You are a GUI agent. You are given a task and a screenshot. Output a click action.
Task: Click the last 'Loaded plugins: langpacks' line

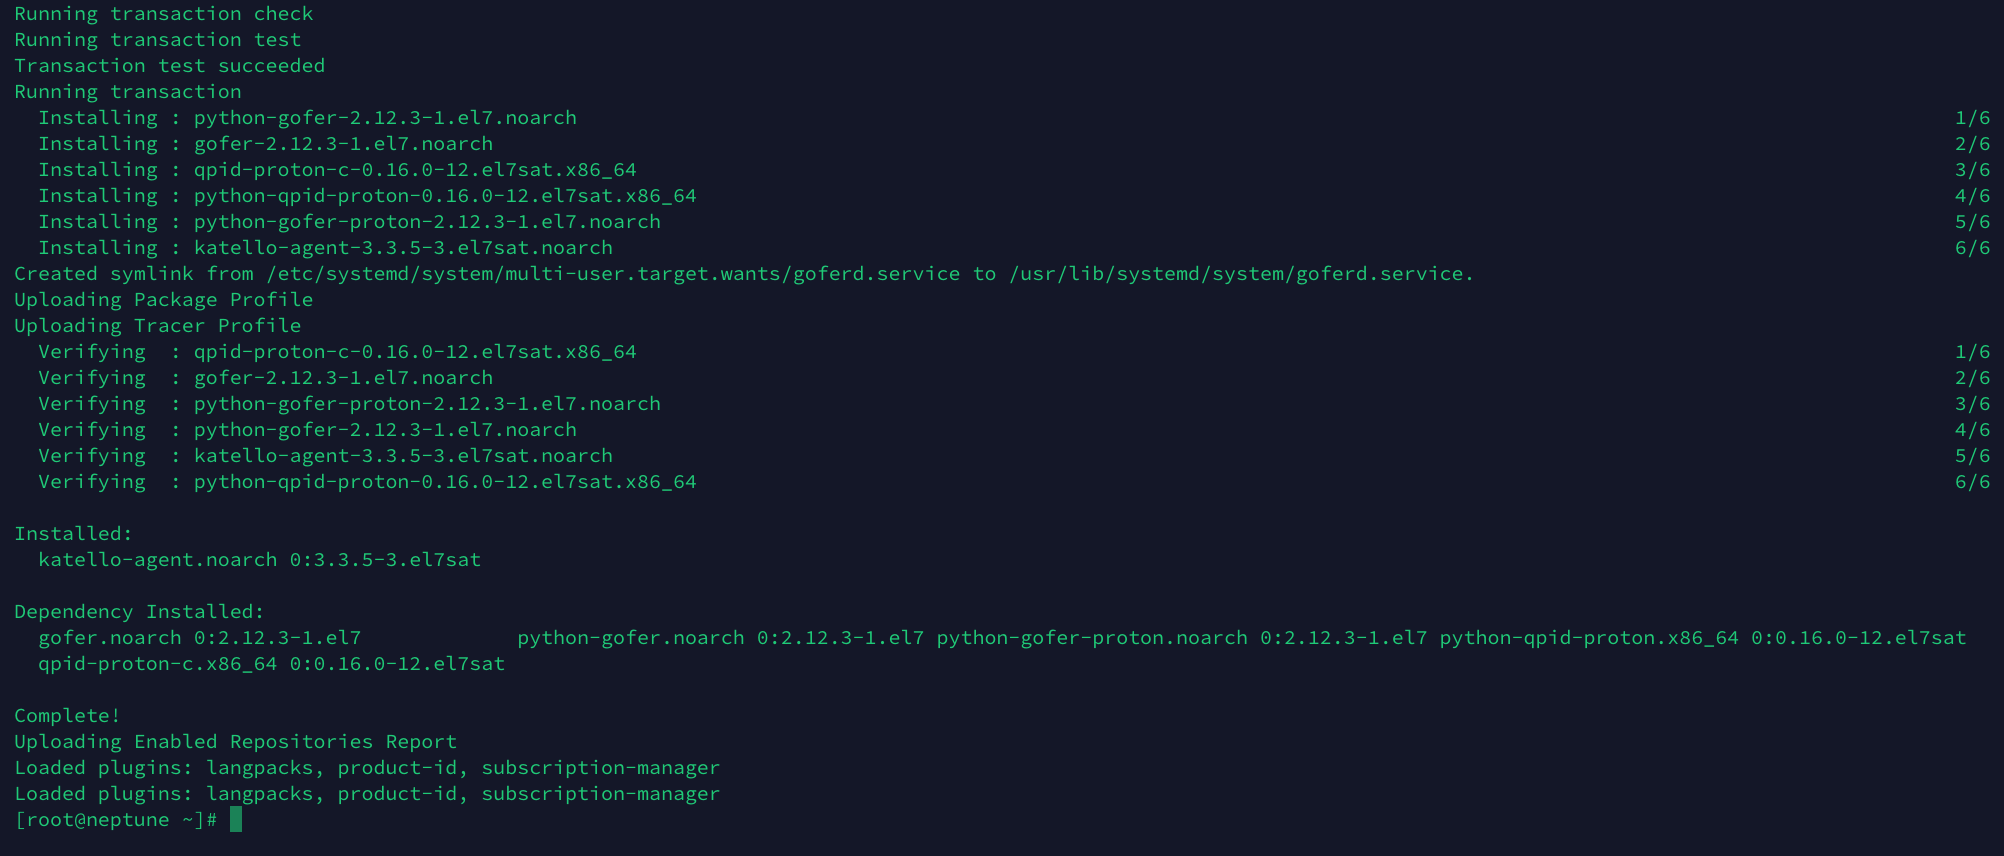[367, 794]
